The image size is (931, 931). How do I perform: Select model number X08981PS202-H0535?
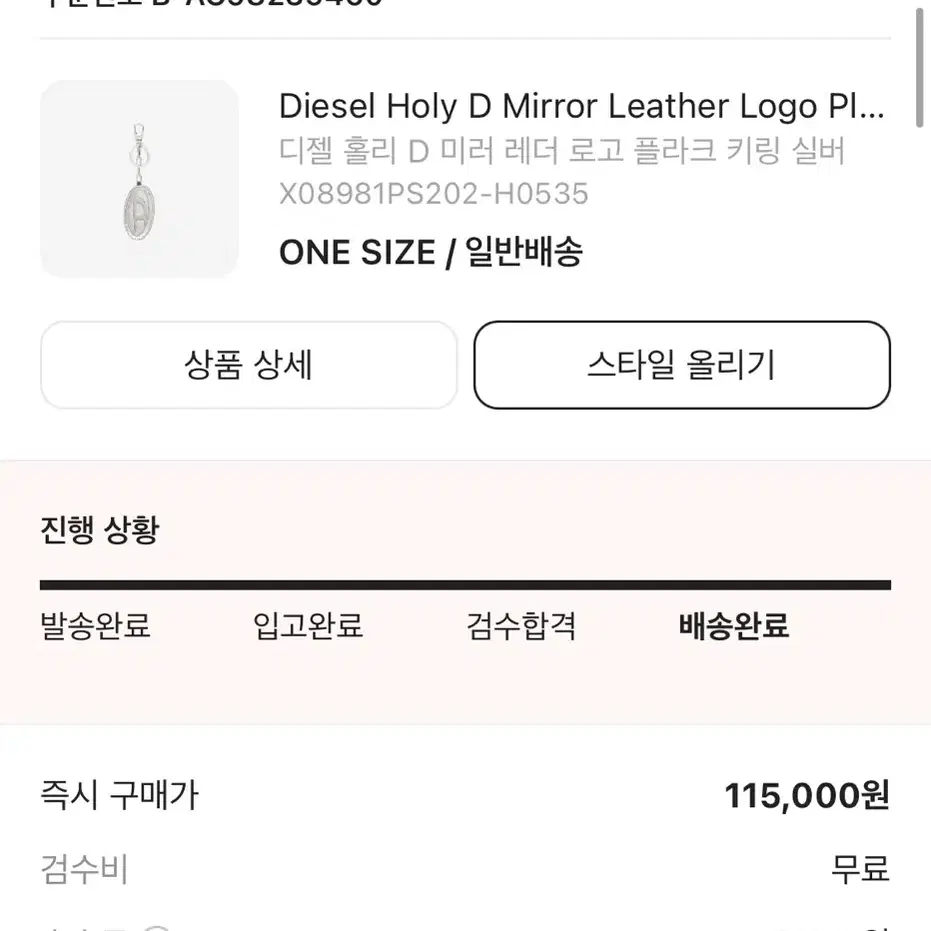tap(433, 194)
